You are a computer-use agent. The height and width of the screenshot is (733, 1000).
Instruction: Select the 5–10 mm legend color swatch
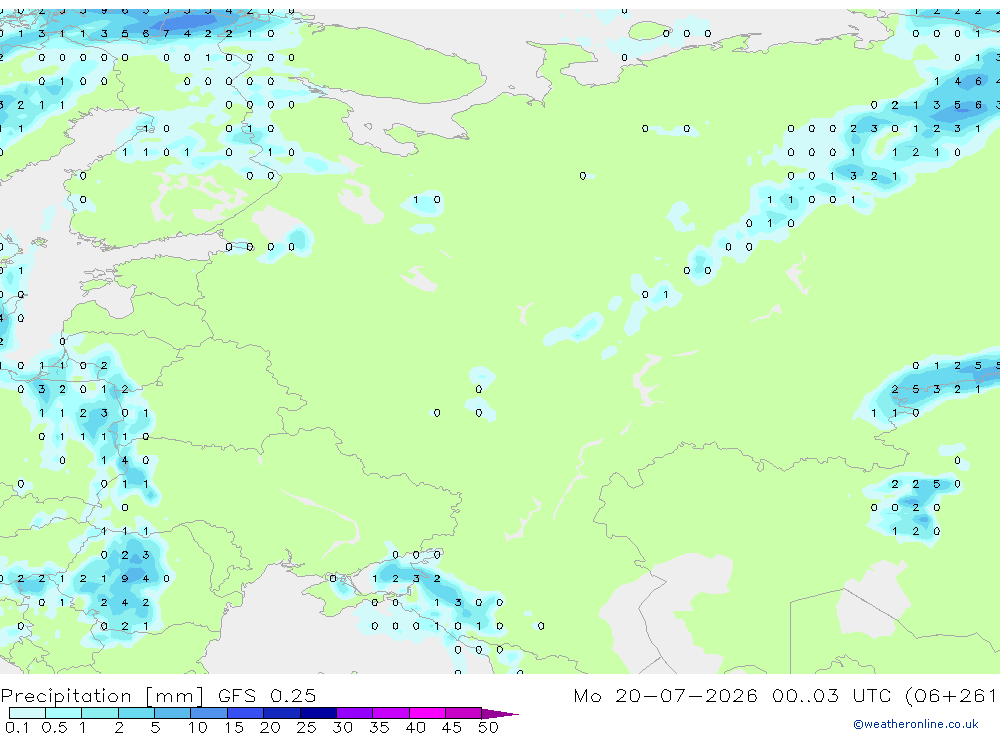[173, 713]
